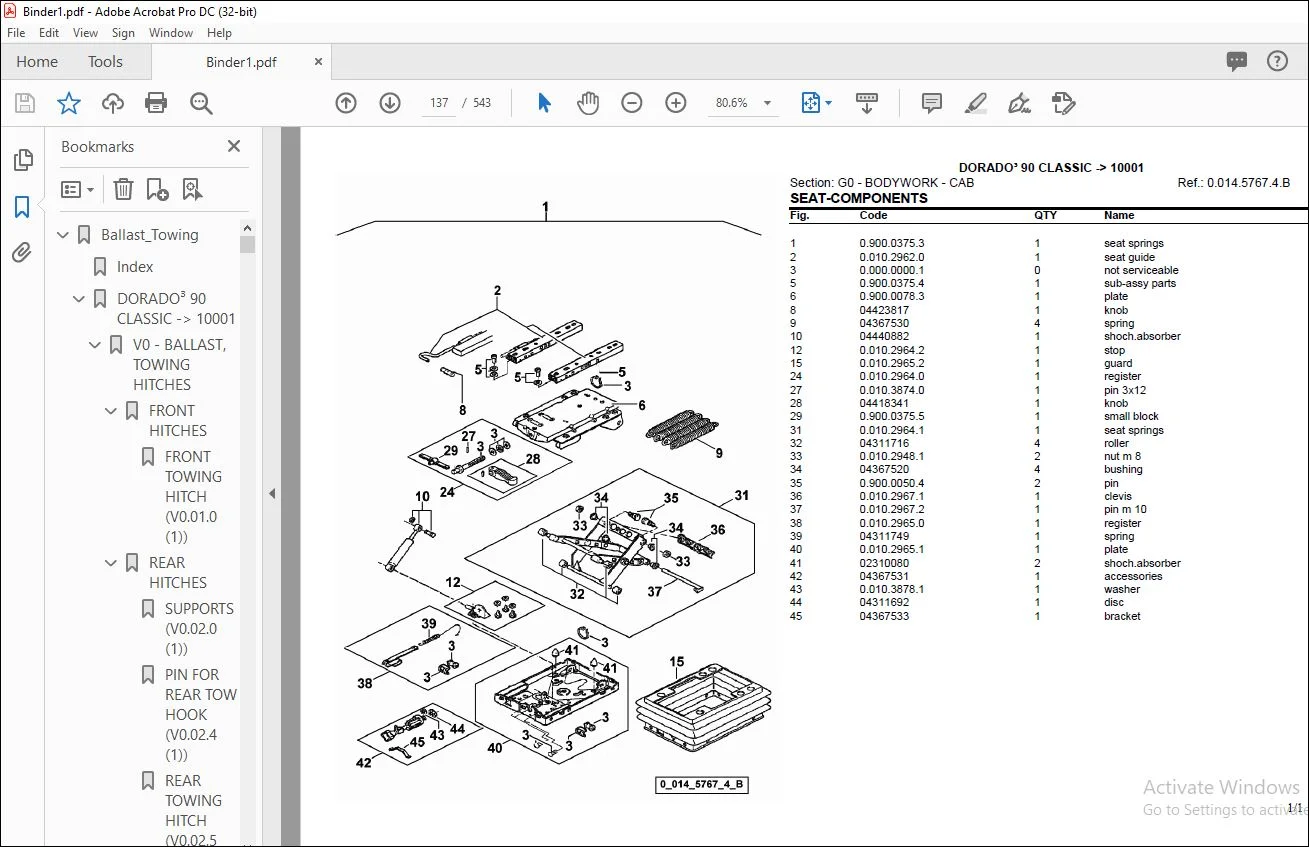Delete the selected bookmark
Screen dimensions: 1309x847
tap(123, 189)
